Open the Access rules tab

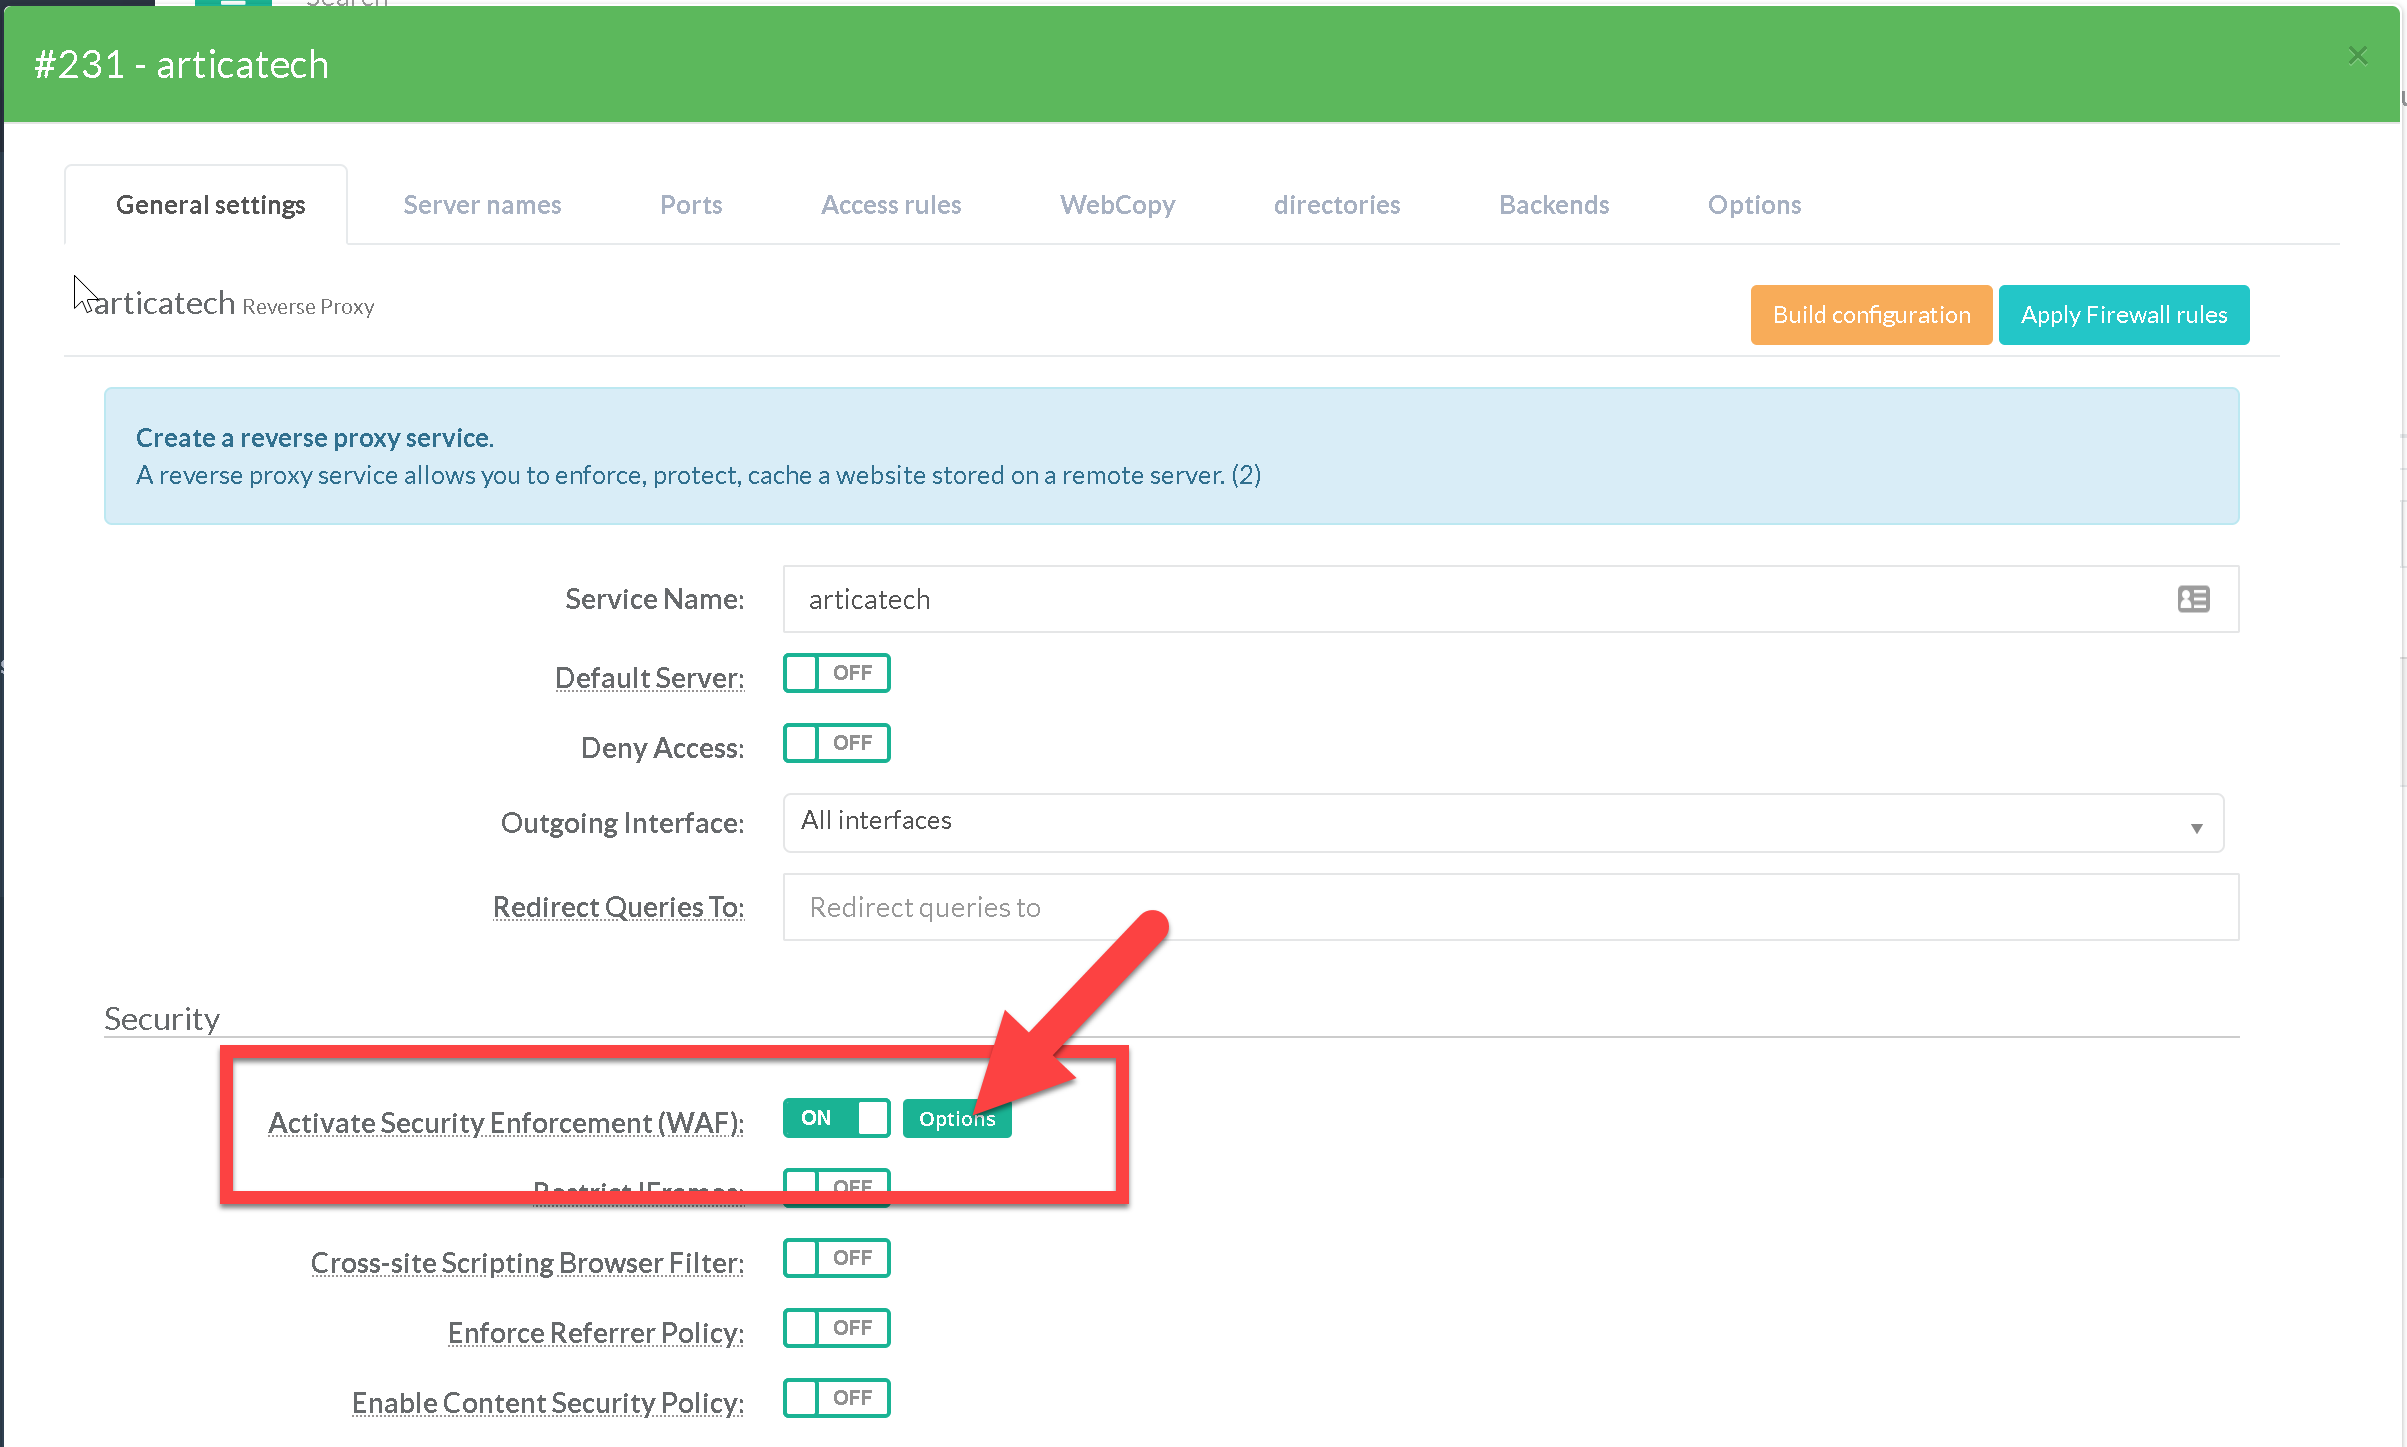[890, 205]
